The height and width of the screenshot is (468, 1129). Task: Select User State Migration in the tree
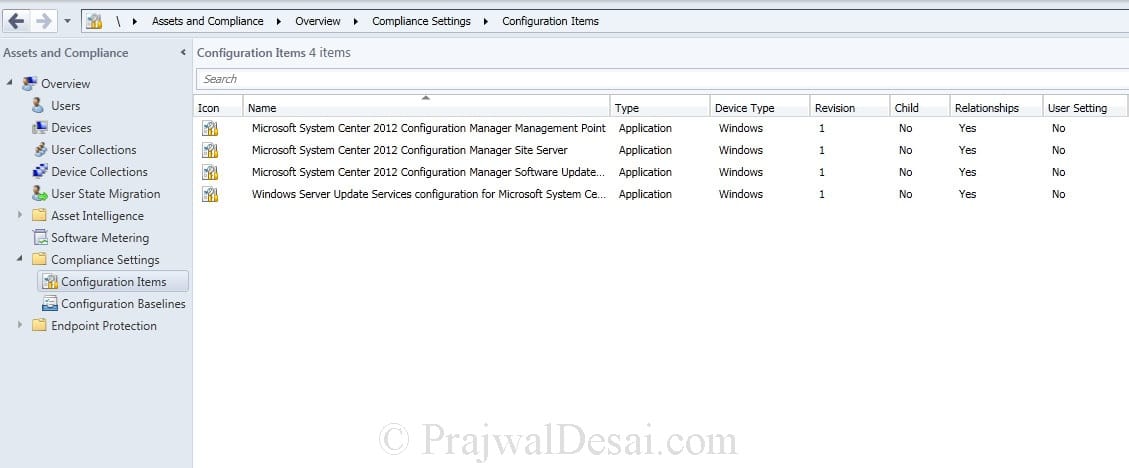(x=106, y=194)
